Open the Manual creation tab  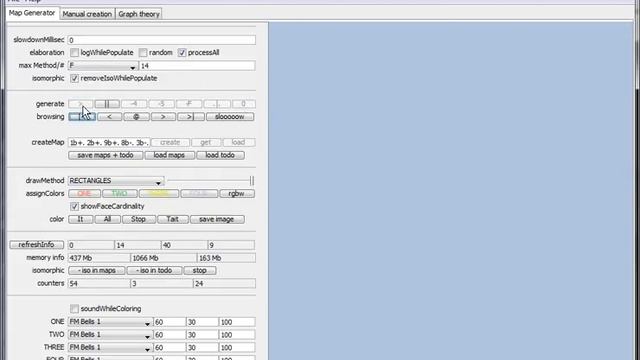click(x=87, y=14)
